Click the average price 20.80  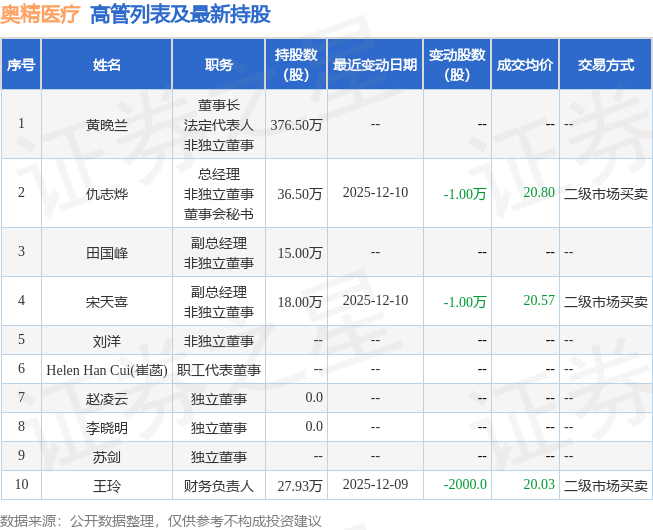click(539, 192)
